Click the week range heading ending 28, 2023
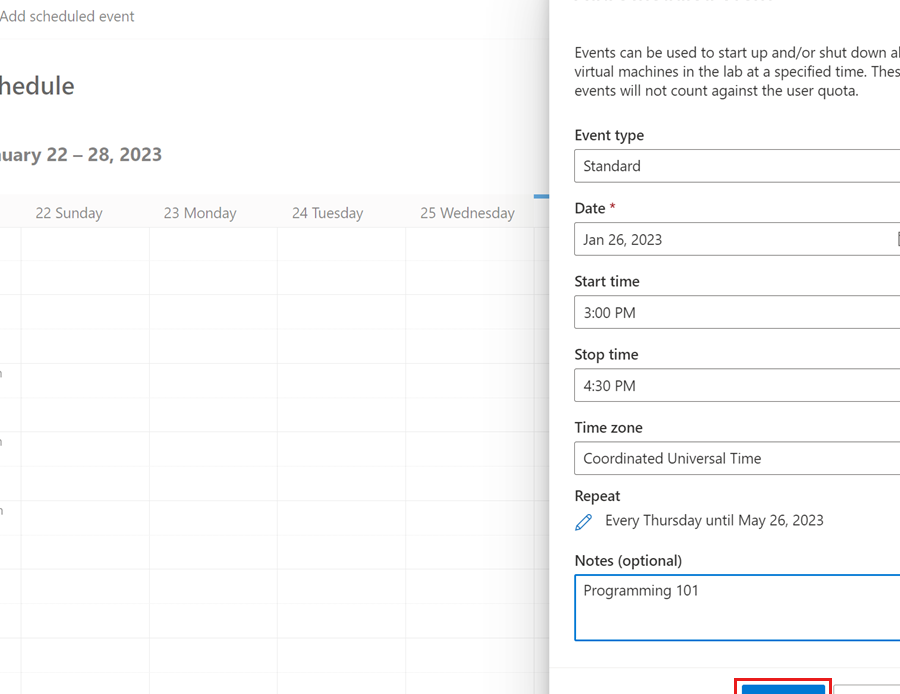900x694 pixels. (x=81, y=155)
